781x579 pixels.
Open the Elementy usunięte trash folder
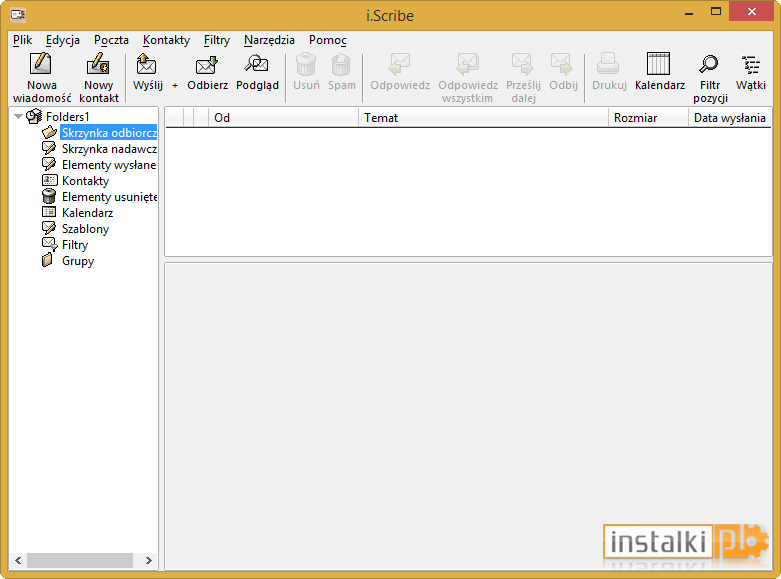(109, 197)
